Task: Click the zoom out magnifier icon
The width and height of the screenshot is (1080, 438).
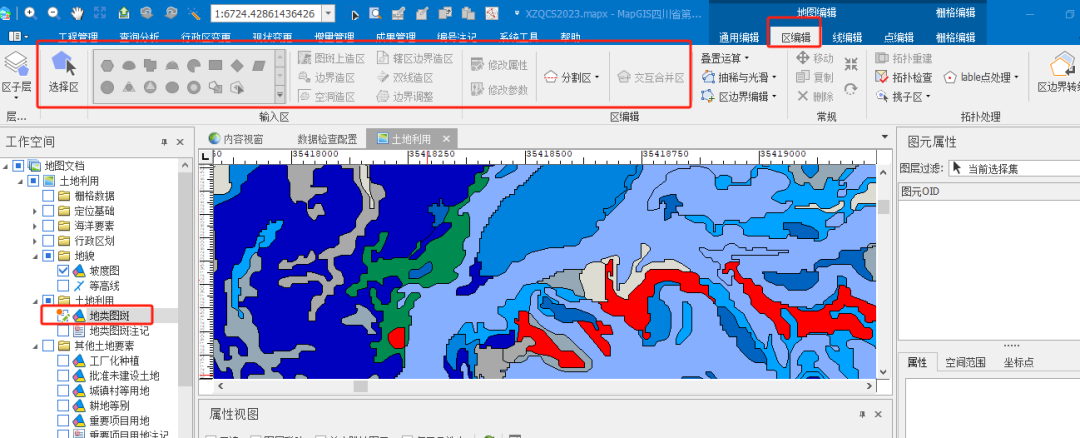Action: click(54, 13)
